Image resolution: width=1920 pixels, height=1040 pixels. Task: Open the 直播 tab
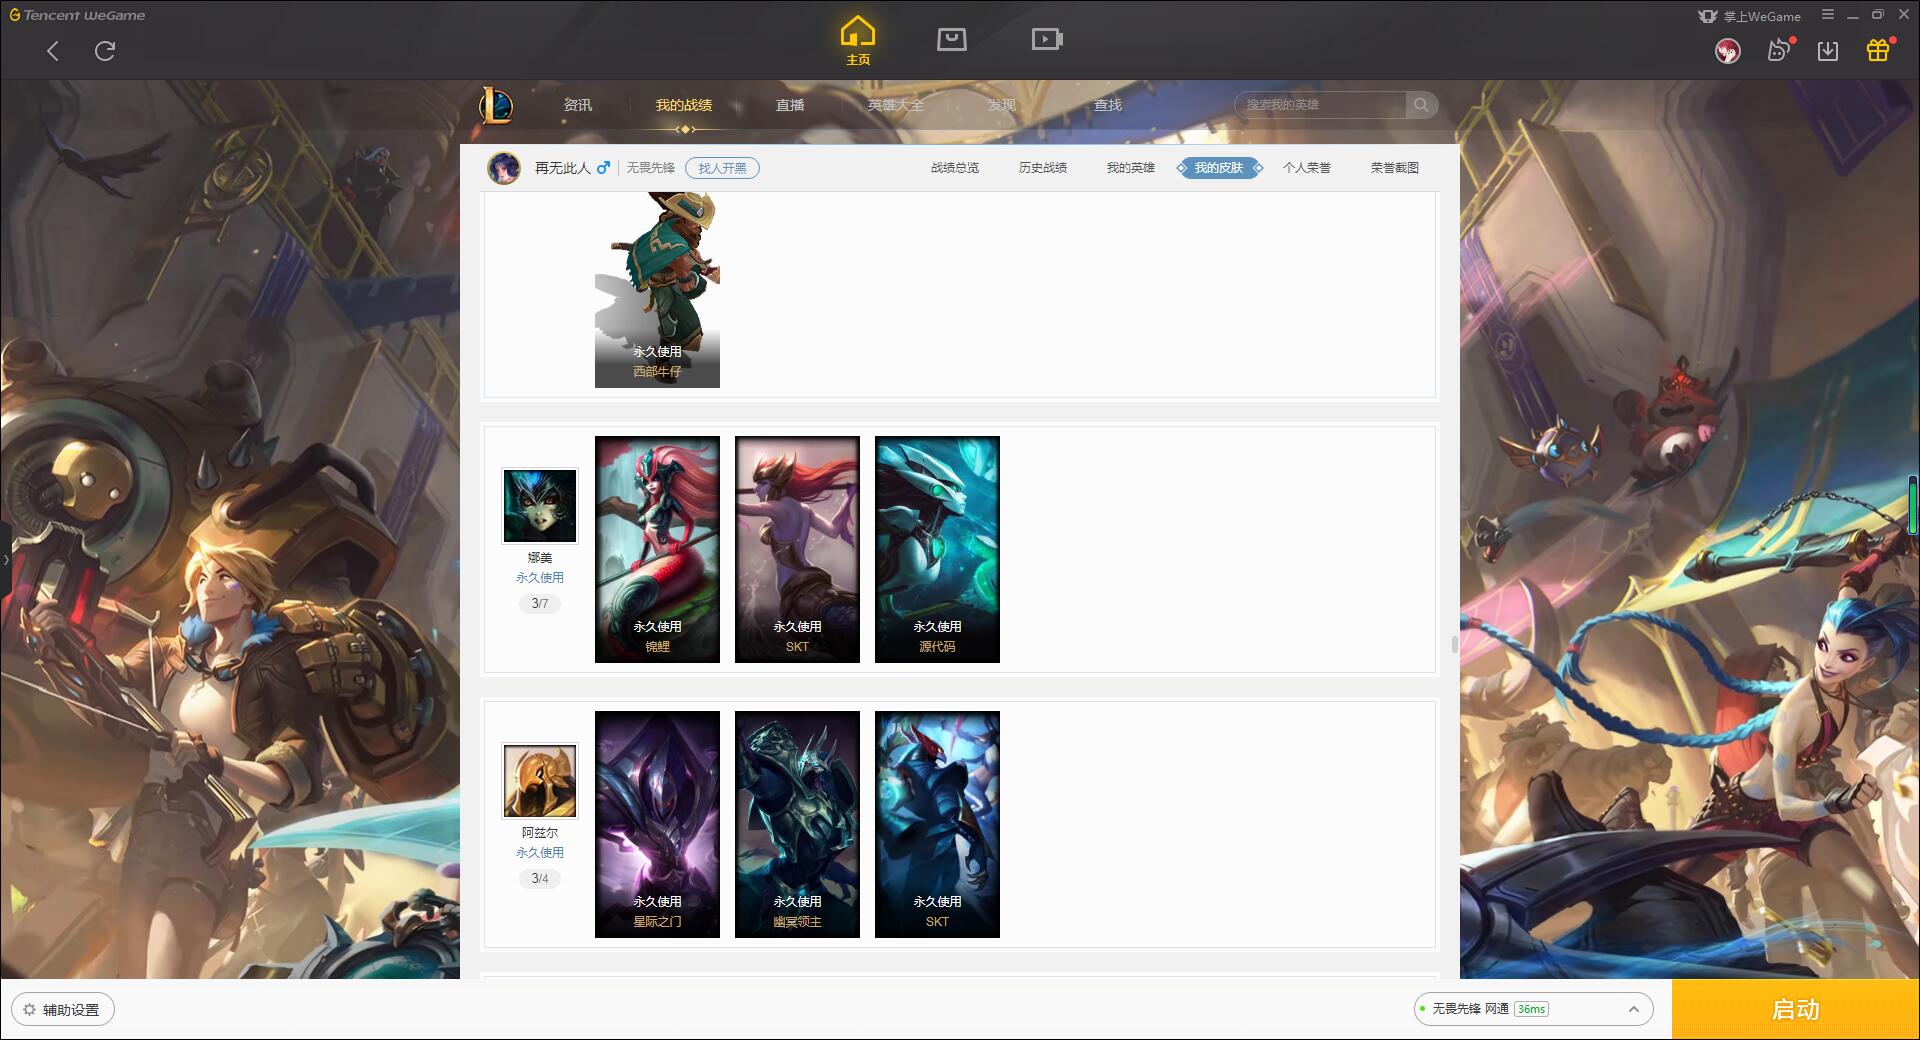click(790, 105)
